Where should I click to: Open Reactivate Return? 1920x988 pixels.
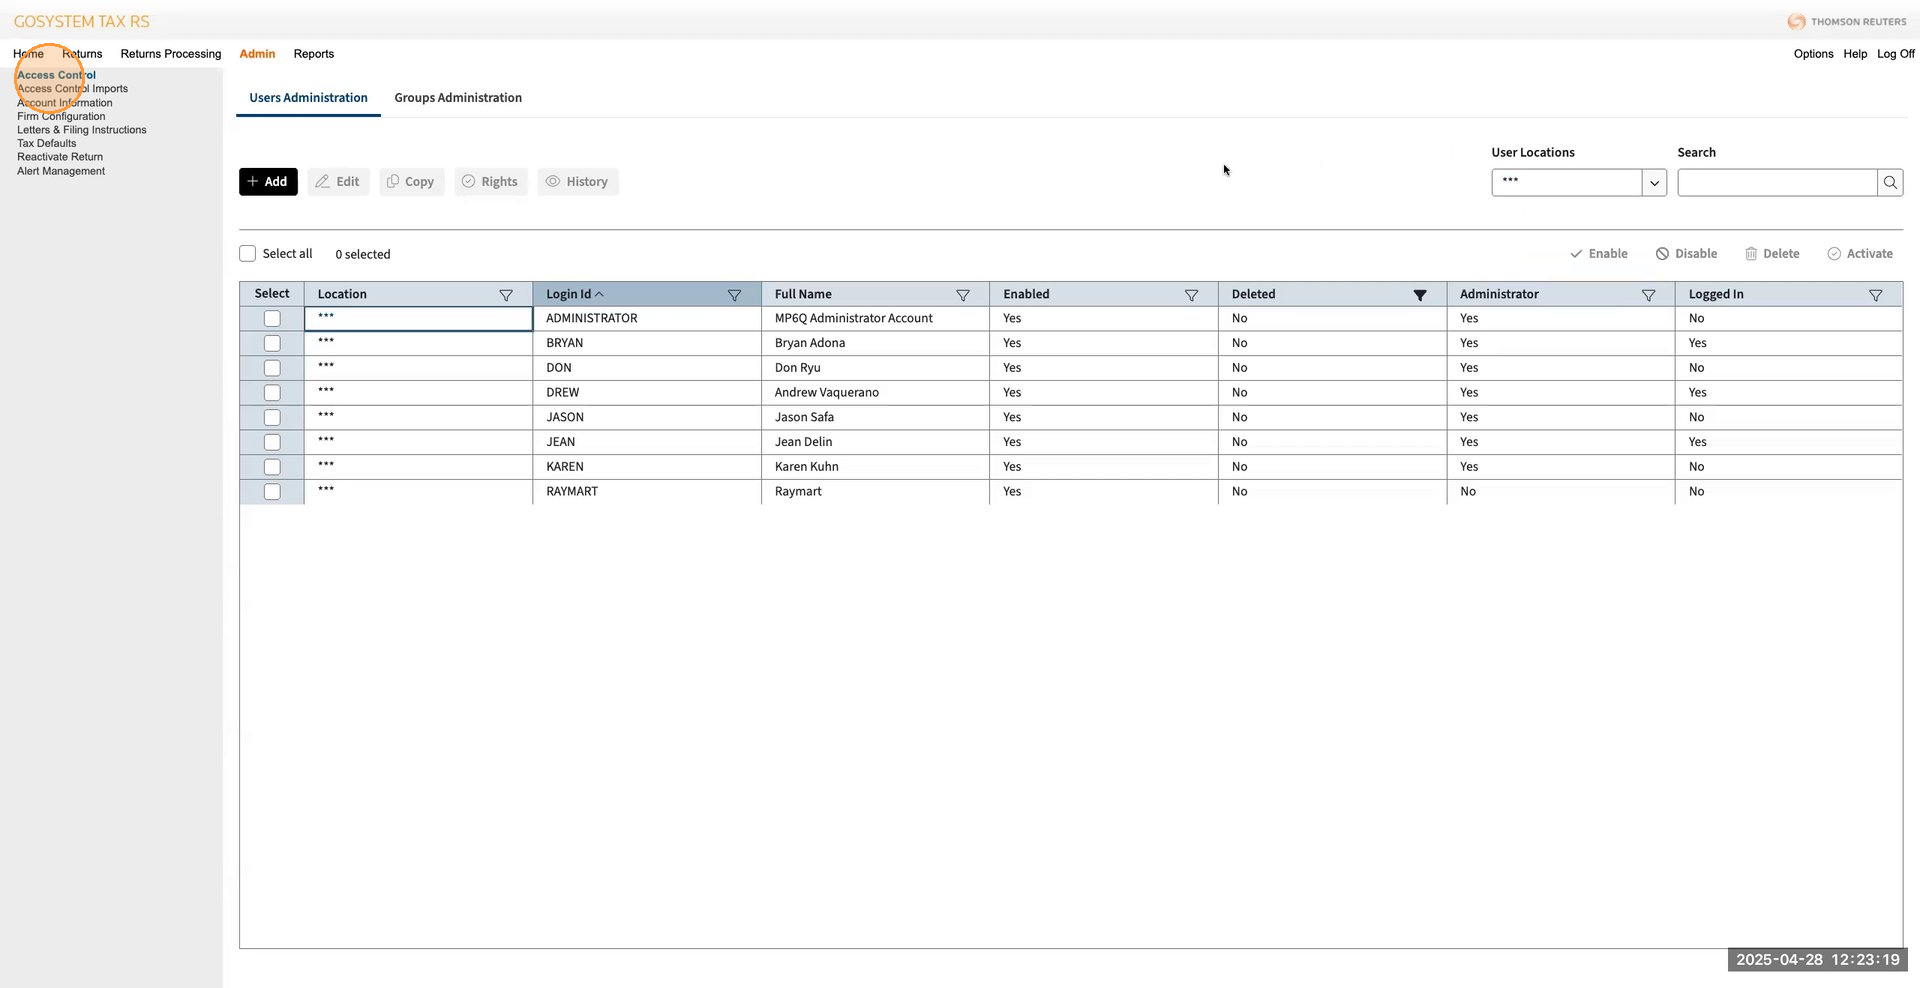tap(60, 157)
